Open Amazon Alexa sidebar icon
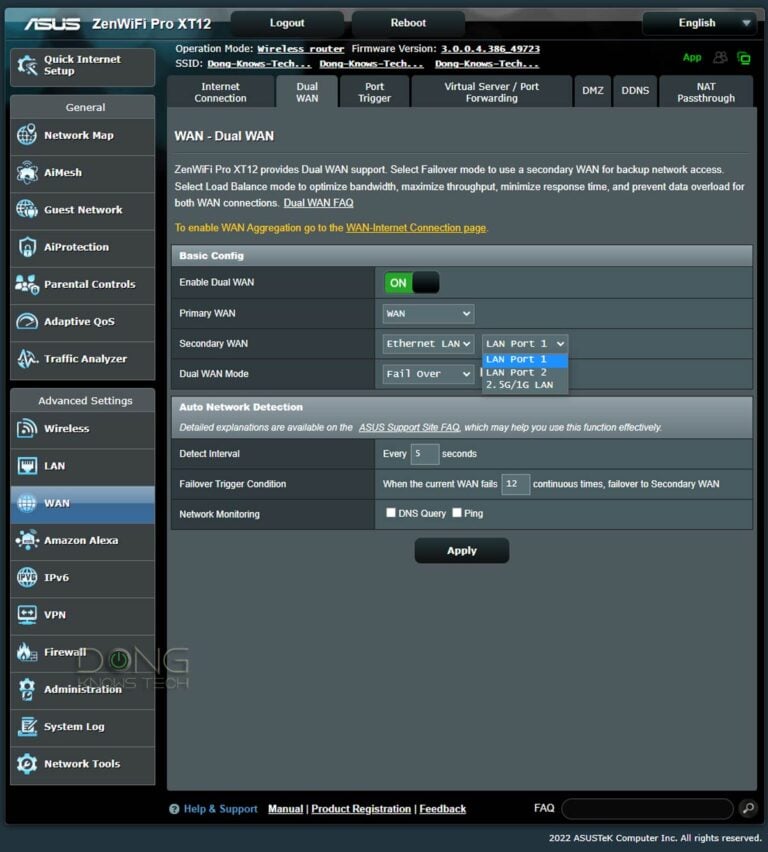 (27, 540)
